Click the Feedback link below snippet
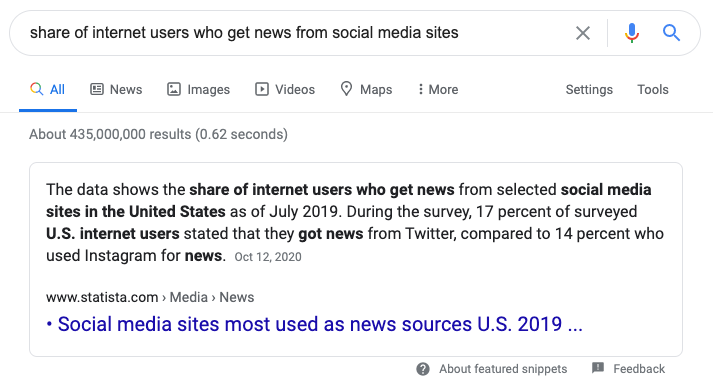Image resolution: width=713 pixels, height=386 pixels. [x=639, y=369]
